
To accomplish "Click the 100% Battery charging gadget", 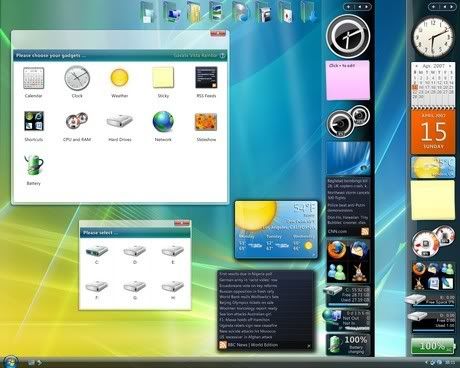I will tap(348, 345).
